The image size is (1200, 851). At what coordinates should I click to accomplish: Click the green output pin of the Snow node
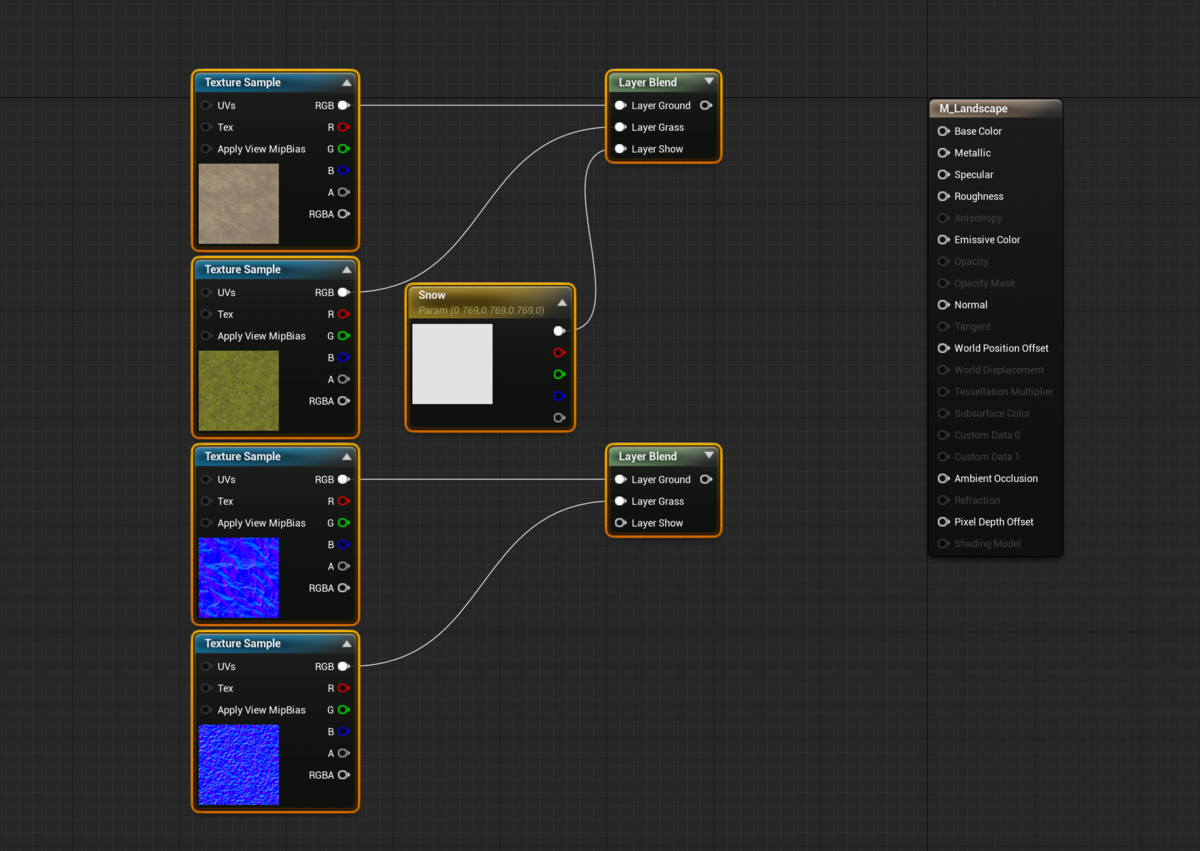pyautogui.click(x=559, y=374)
